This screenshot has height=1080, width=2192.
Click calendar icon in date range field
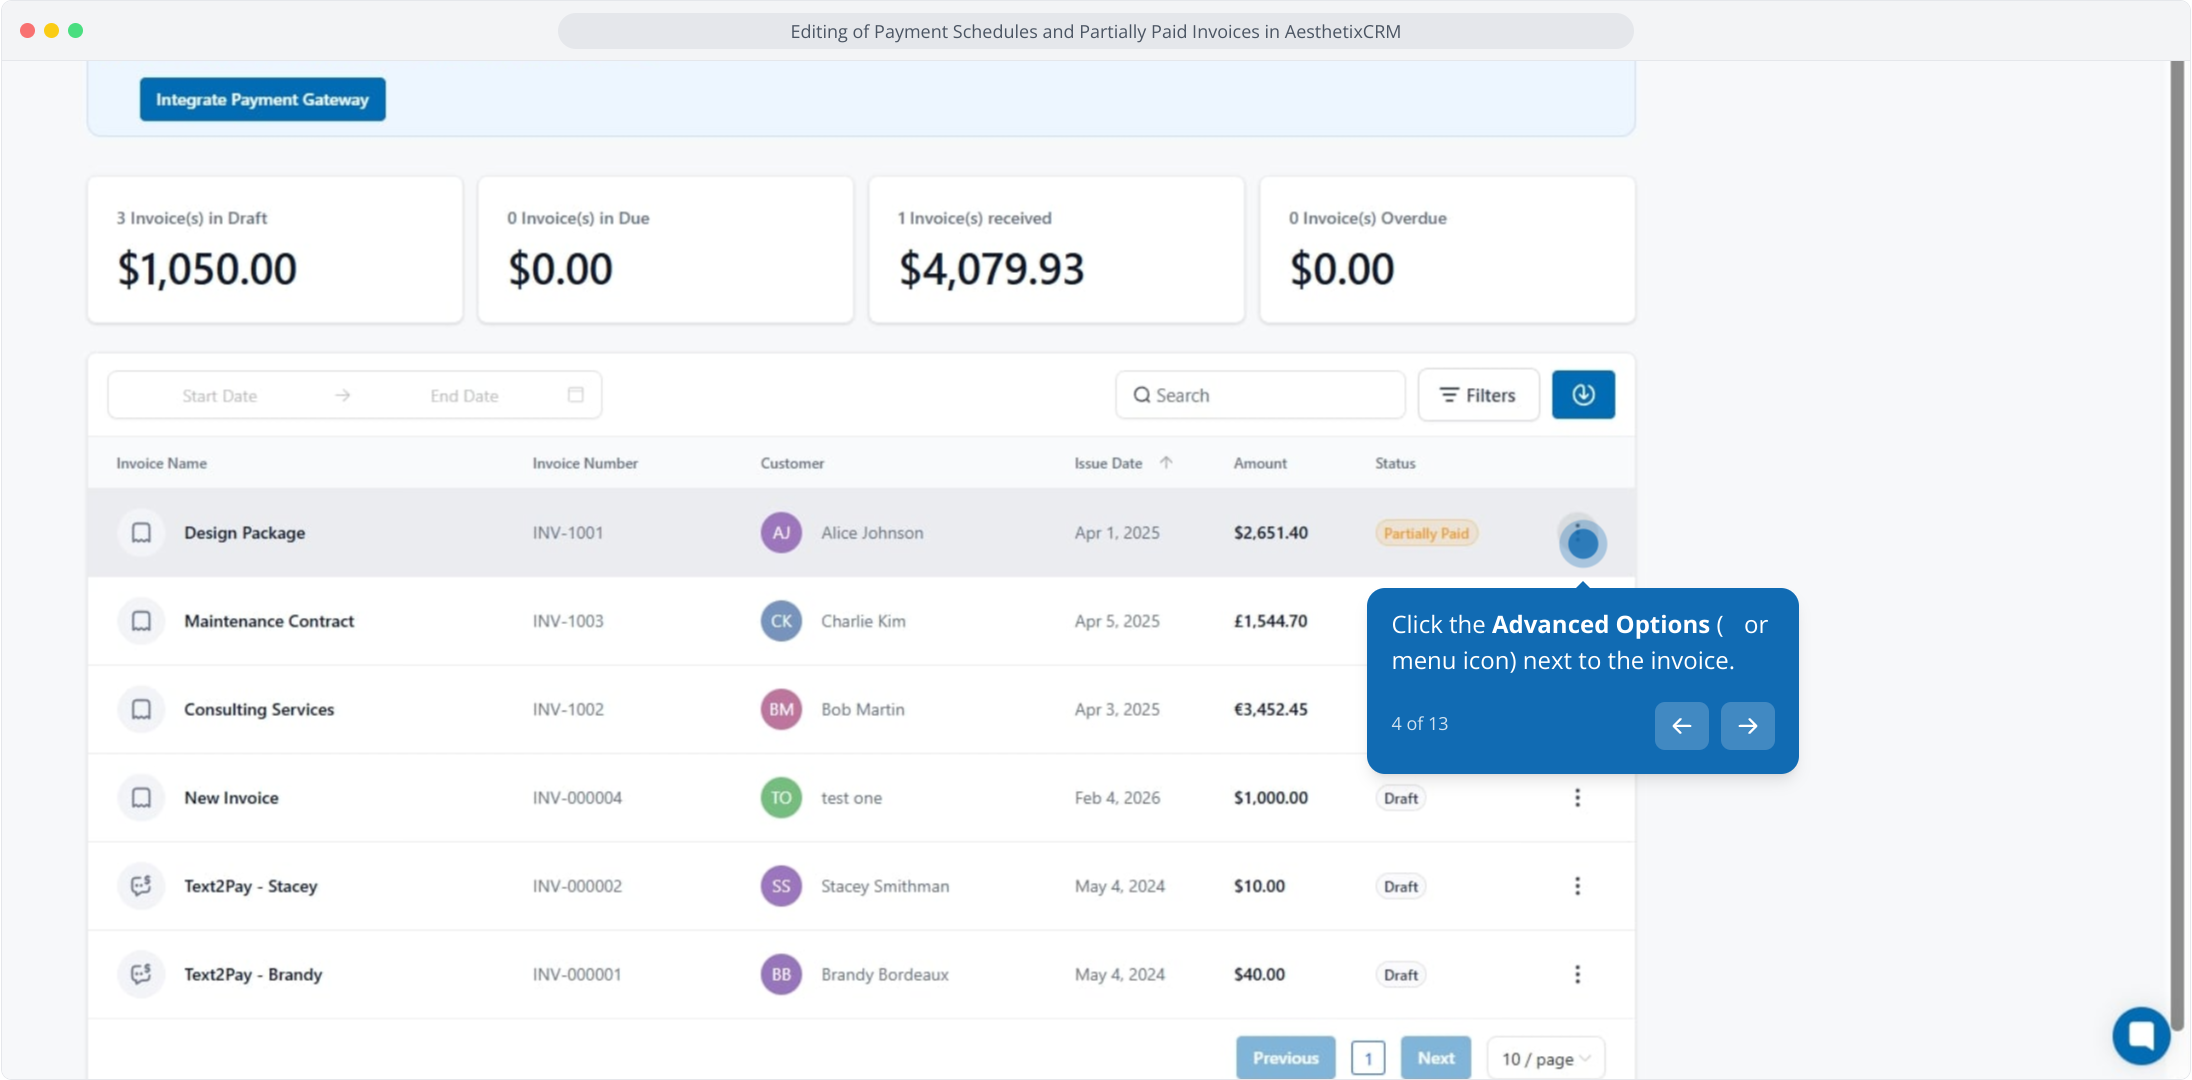click(576, 395)
